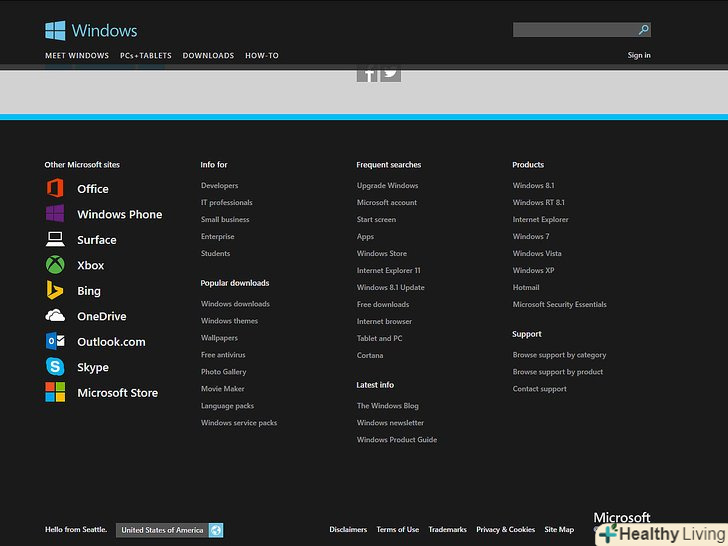Click the Windows Phone icon

55,214
